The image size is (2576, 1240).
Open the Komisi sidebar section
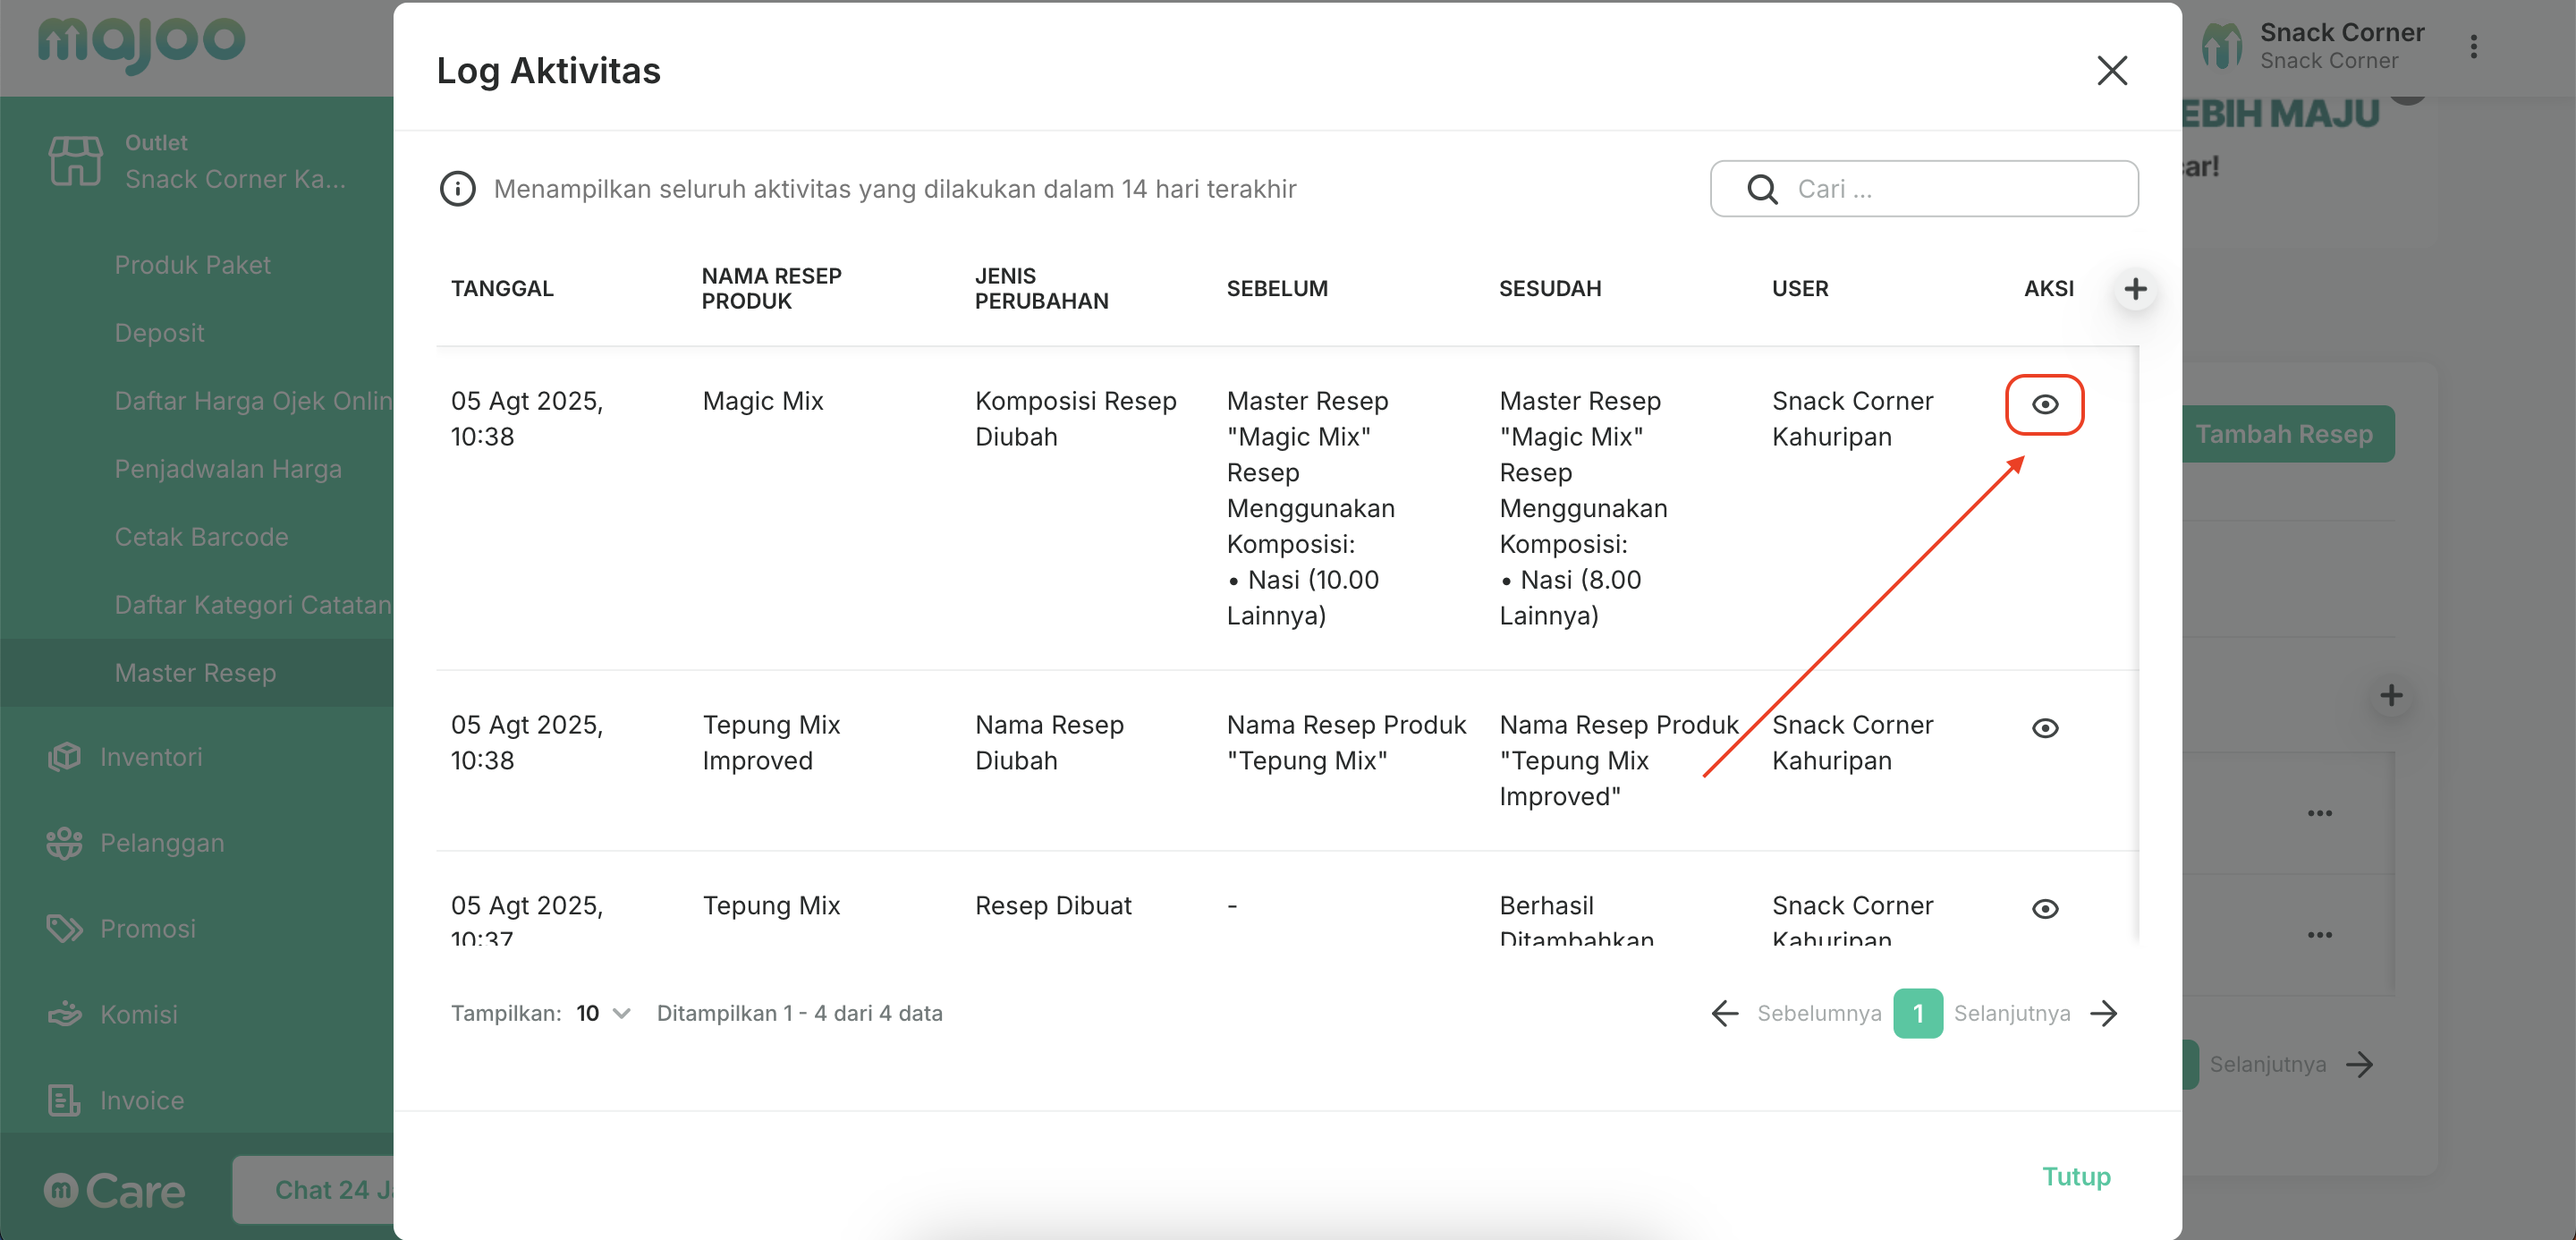(138, 1014)
